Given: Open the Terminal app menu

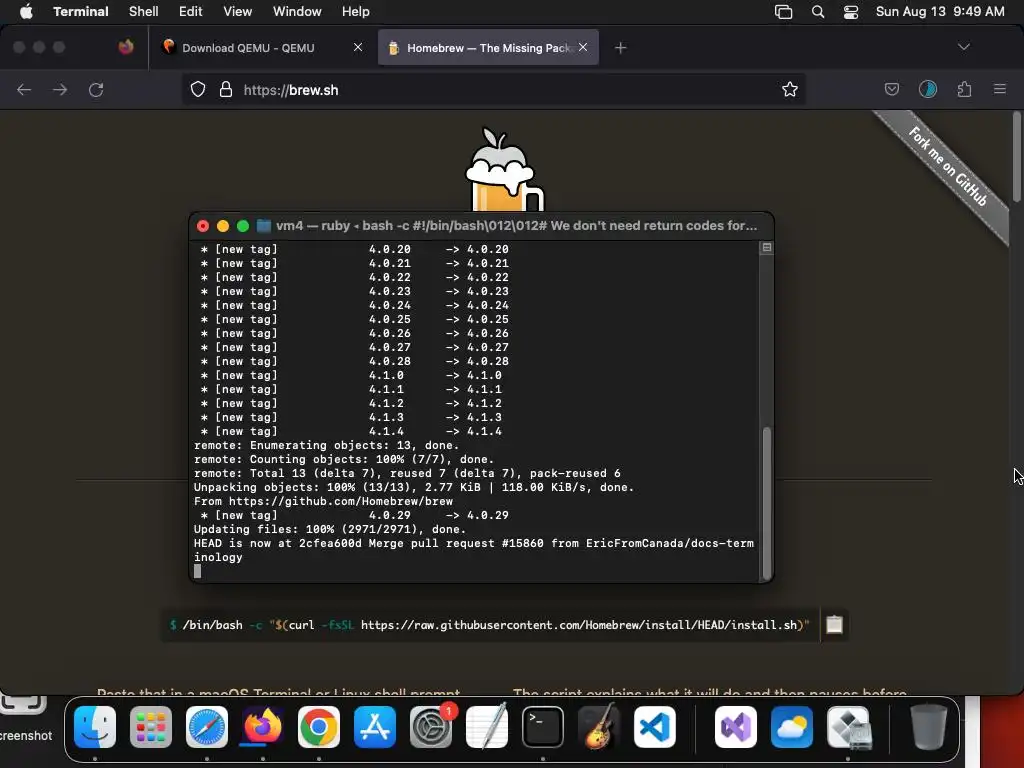Looking at the screenshot, I should click(x=81, y=12).
